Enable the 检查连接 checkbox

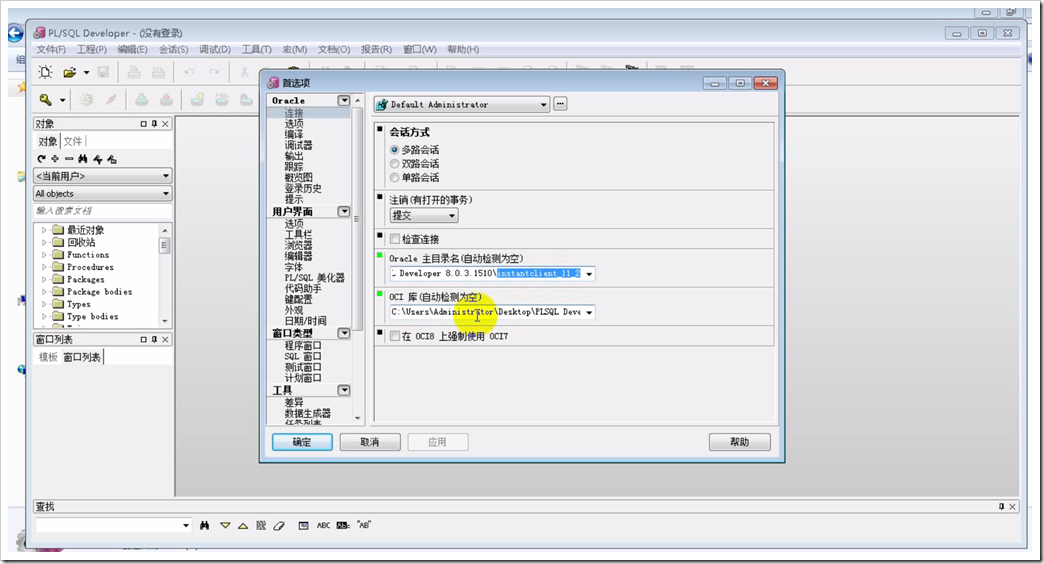coord(395,239)
